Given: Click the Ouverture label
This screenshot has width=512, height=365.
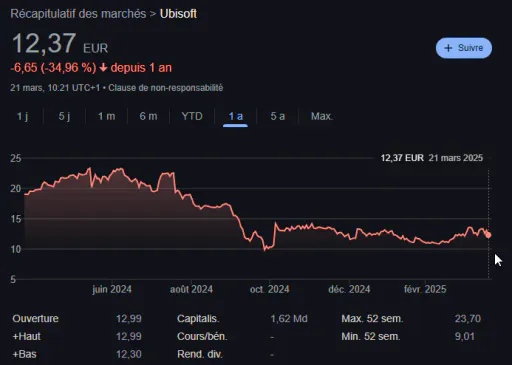Looking at the screenshot, I should click(x=35, y=319).
